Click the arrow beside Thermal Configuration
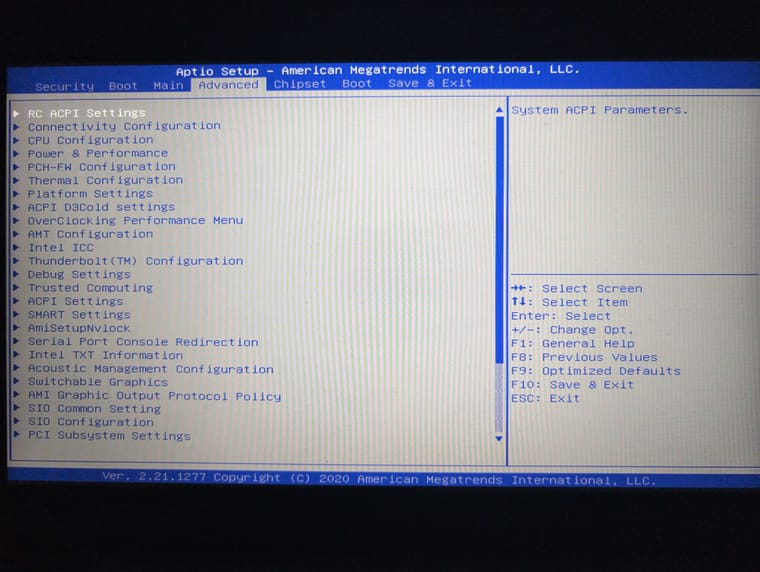 pyautogui.click(x=16, y=180)
